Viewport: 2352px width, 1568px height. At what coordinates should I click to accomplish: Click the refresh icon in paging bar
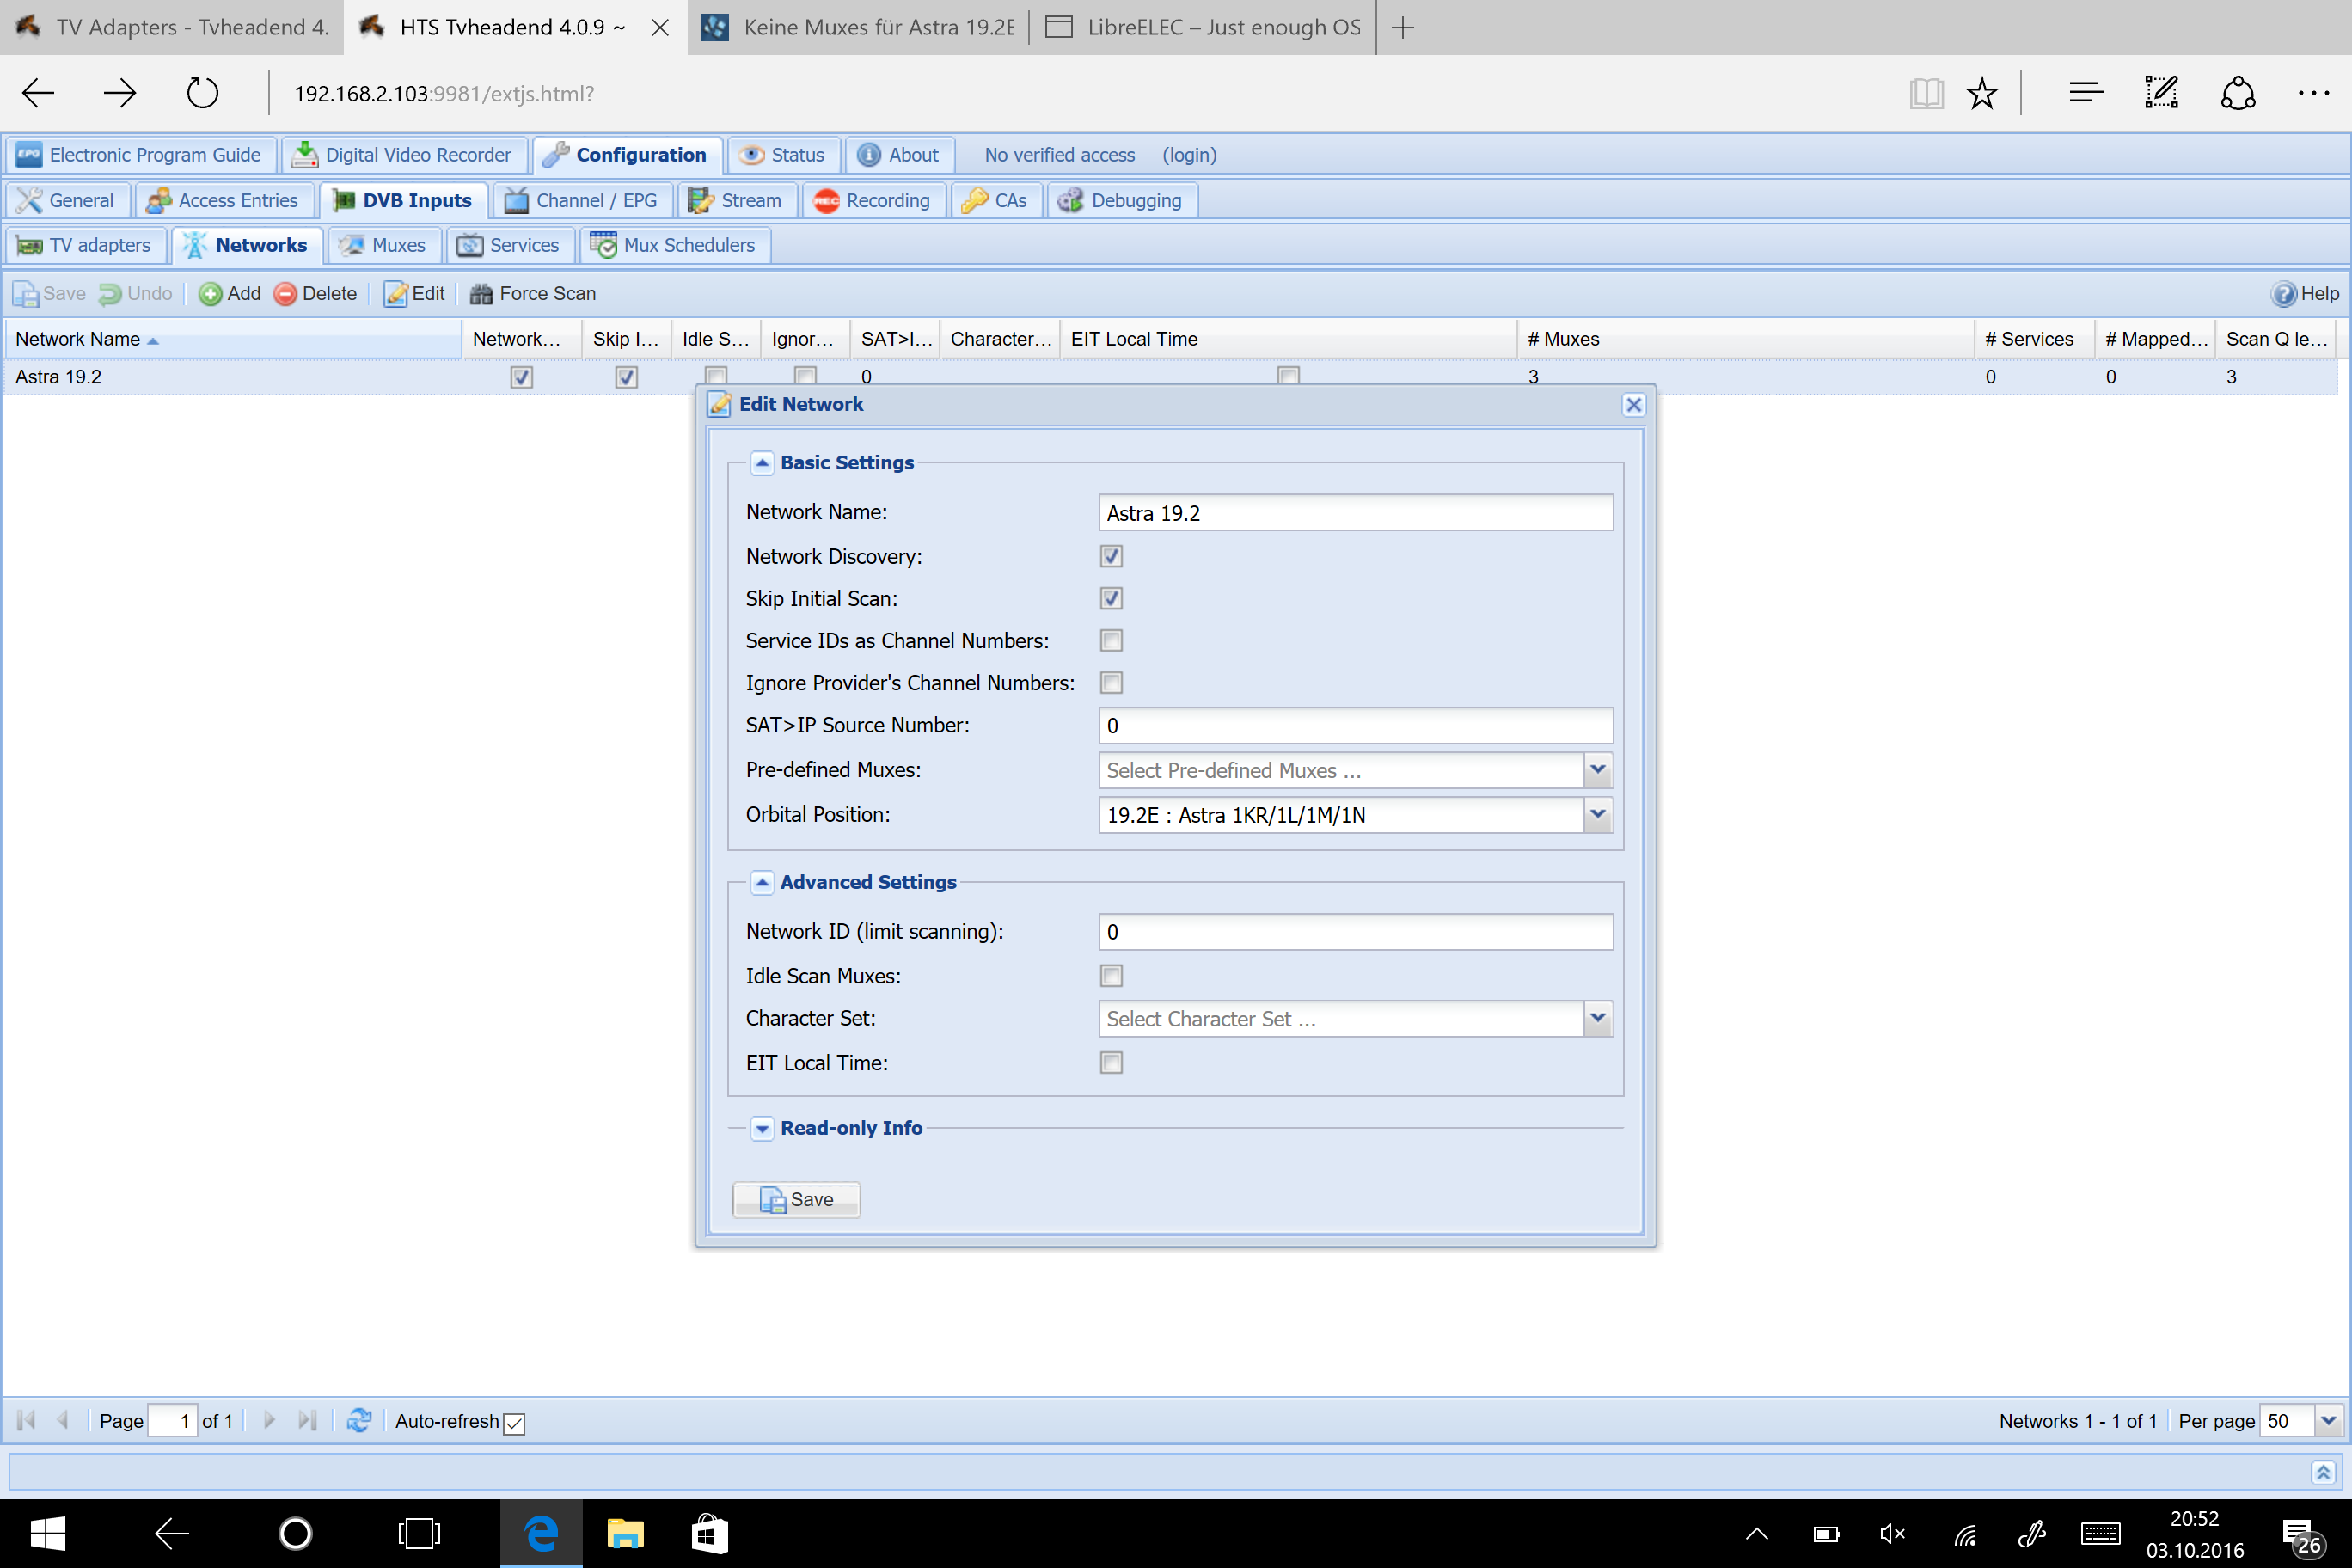point(358,1420)
